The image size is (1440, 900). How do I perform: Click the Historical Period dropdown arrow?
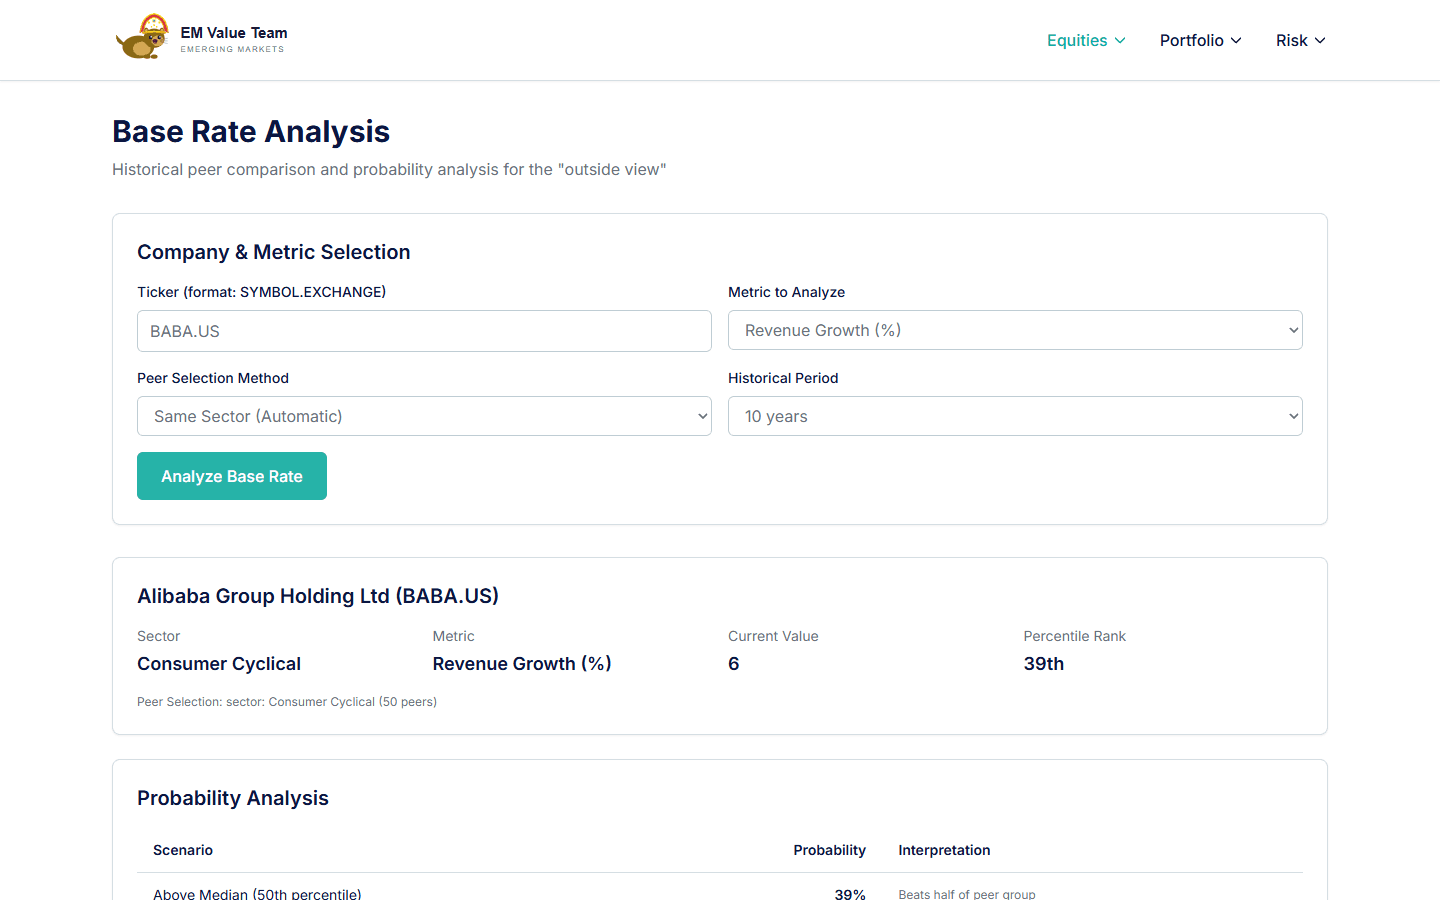pyautogui.click(x=1288, y=416)
